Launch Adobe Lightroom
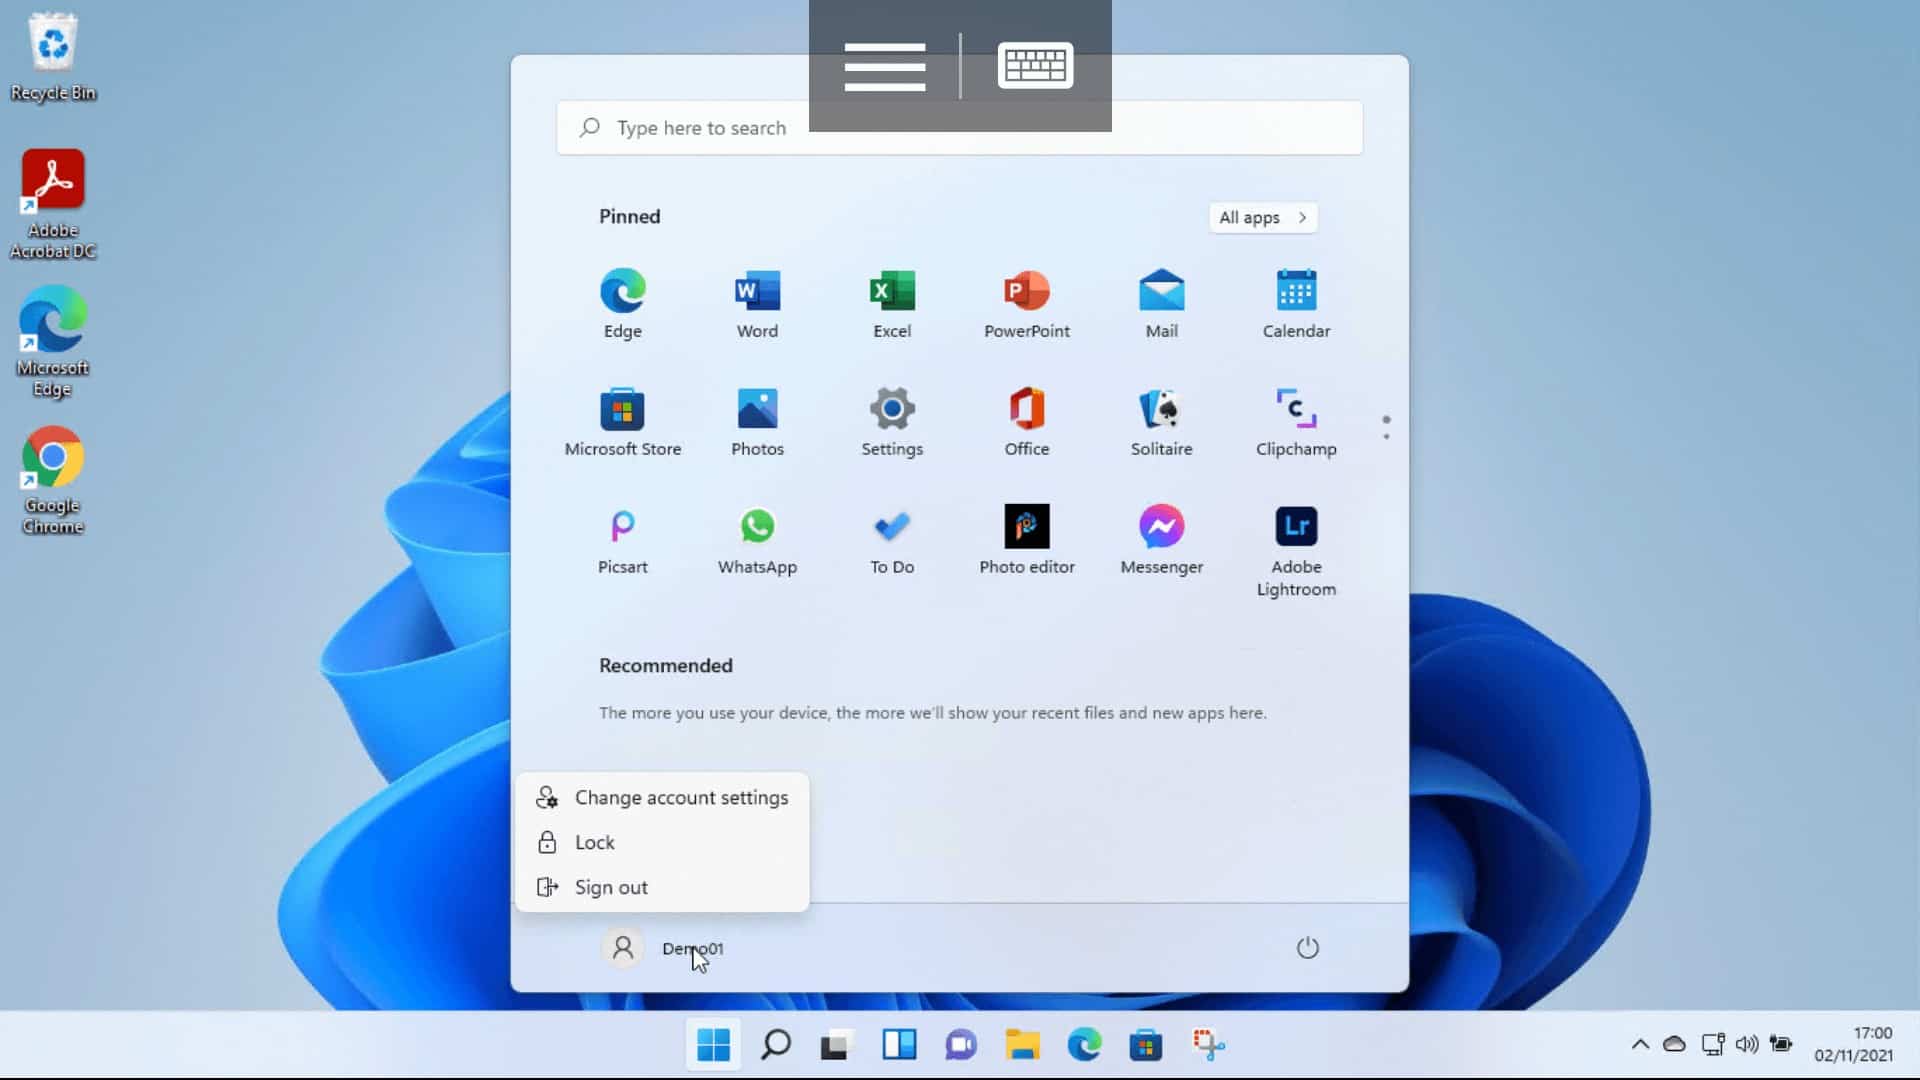This screenshot has width=1920, height=1080. click(1296, 551)
